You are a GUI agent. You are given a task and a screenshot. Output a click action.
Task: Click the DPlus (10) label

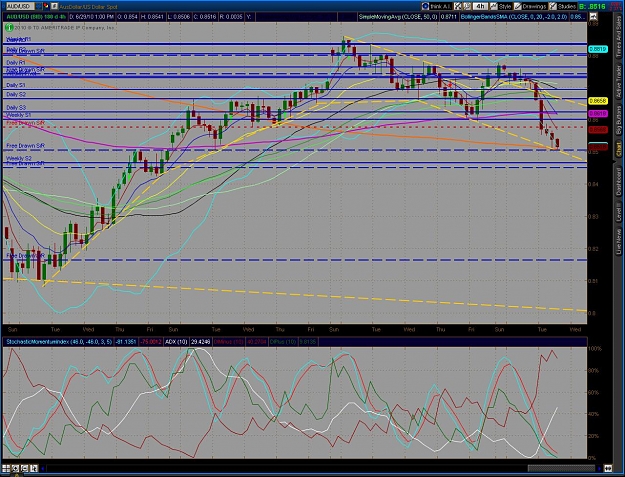point(284,342)
